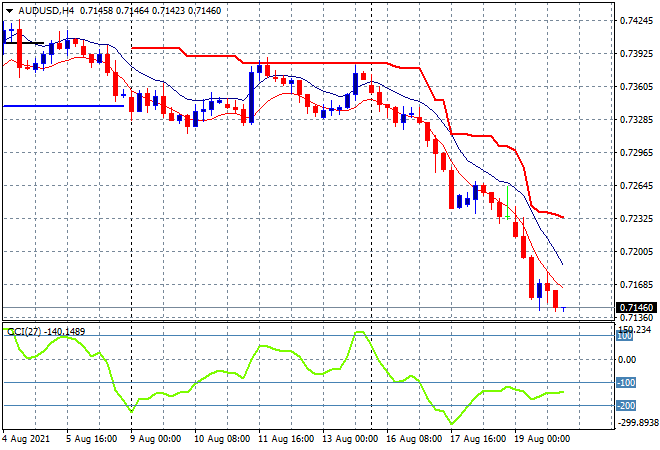The height and width of the screenshot is (450, 660).
Task: Click price axis label 0.73925
Action: tap(636, 53)
